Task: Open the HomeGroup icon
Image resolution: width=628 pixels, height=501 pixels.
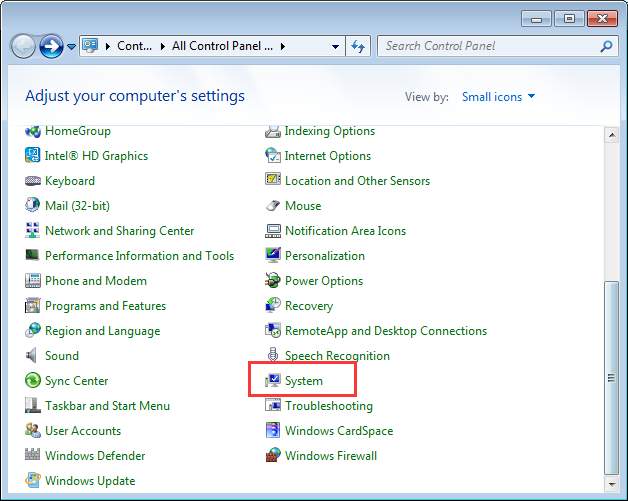Action: pyautogui.click(x=32, y=131)
